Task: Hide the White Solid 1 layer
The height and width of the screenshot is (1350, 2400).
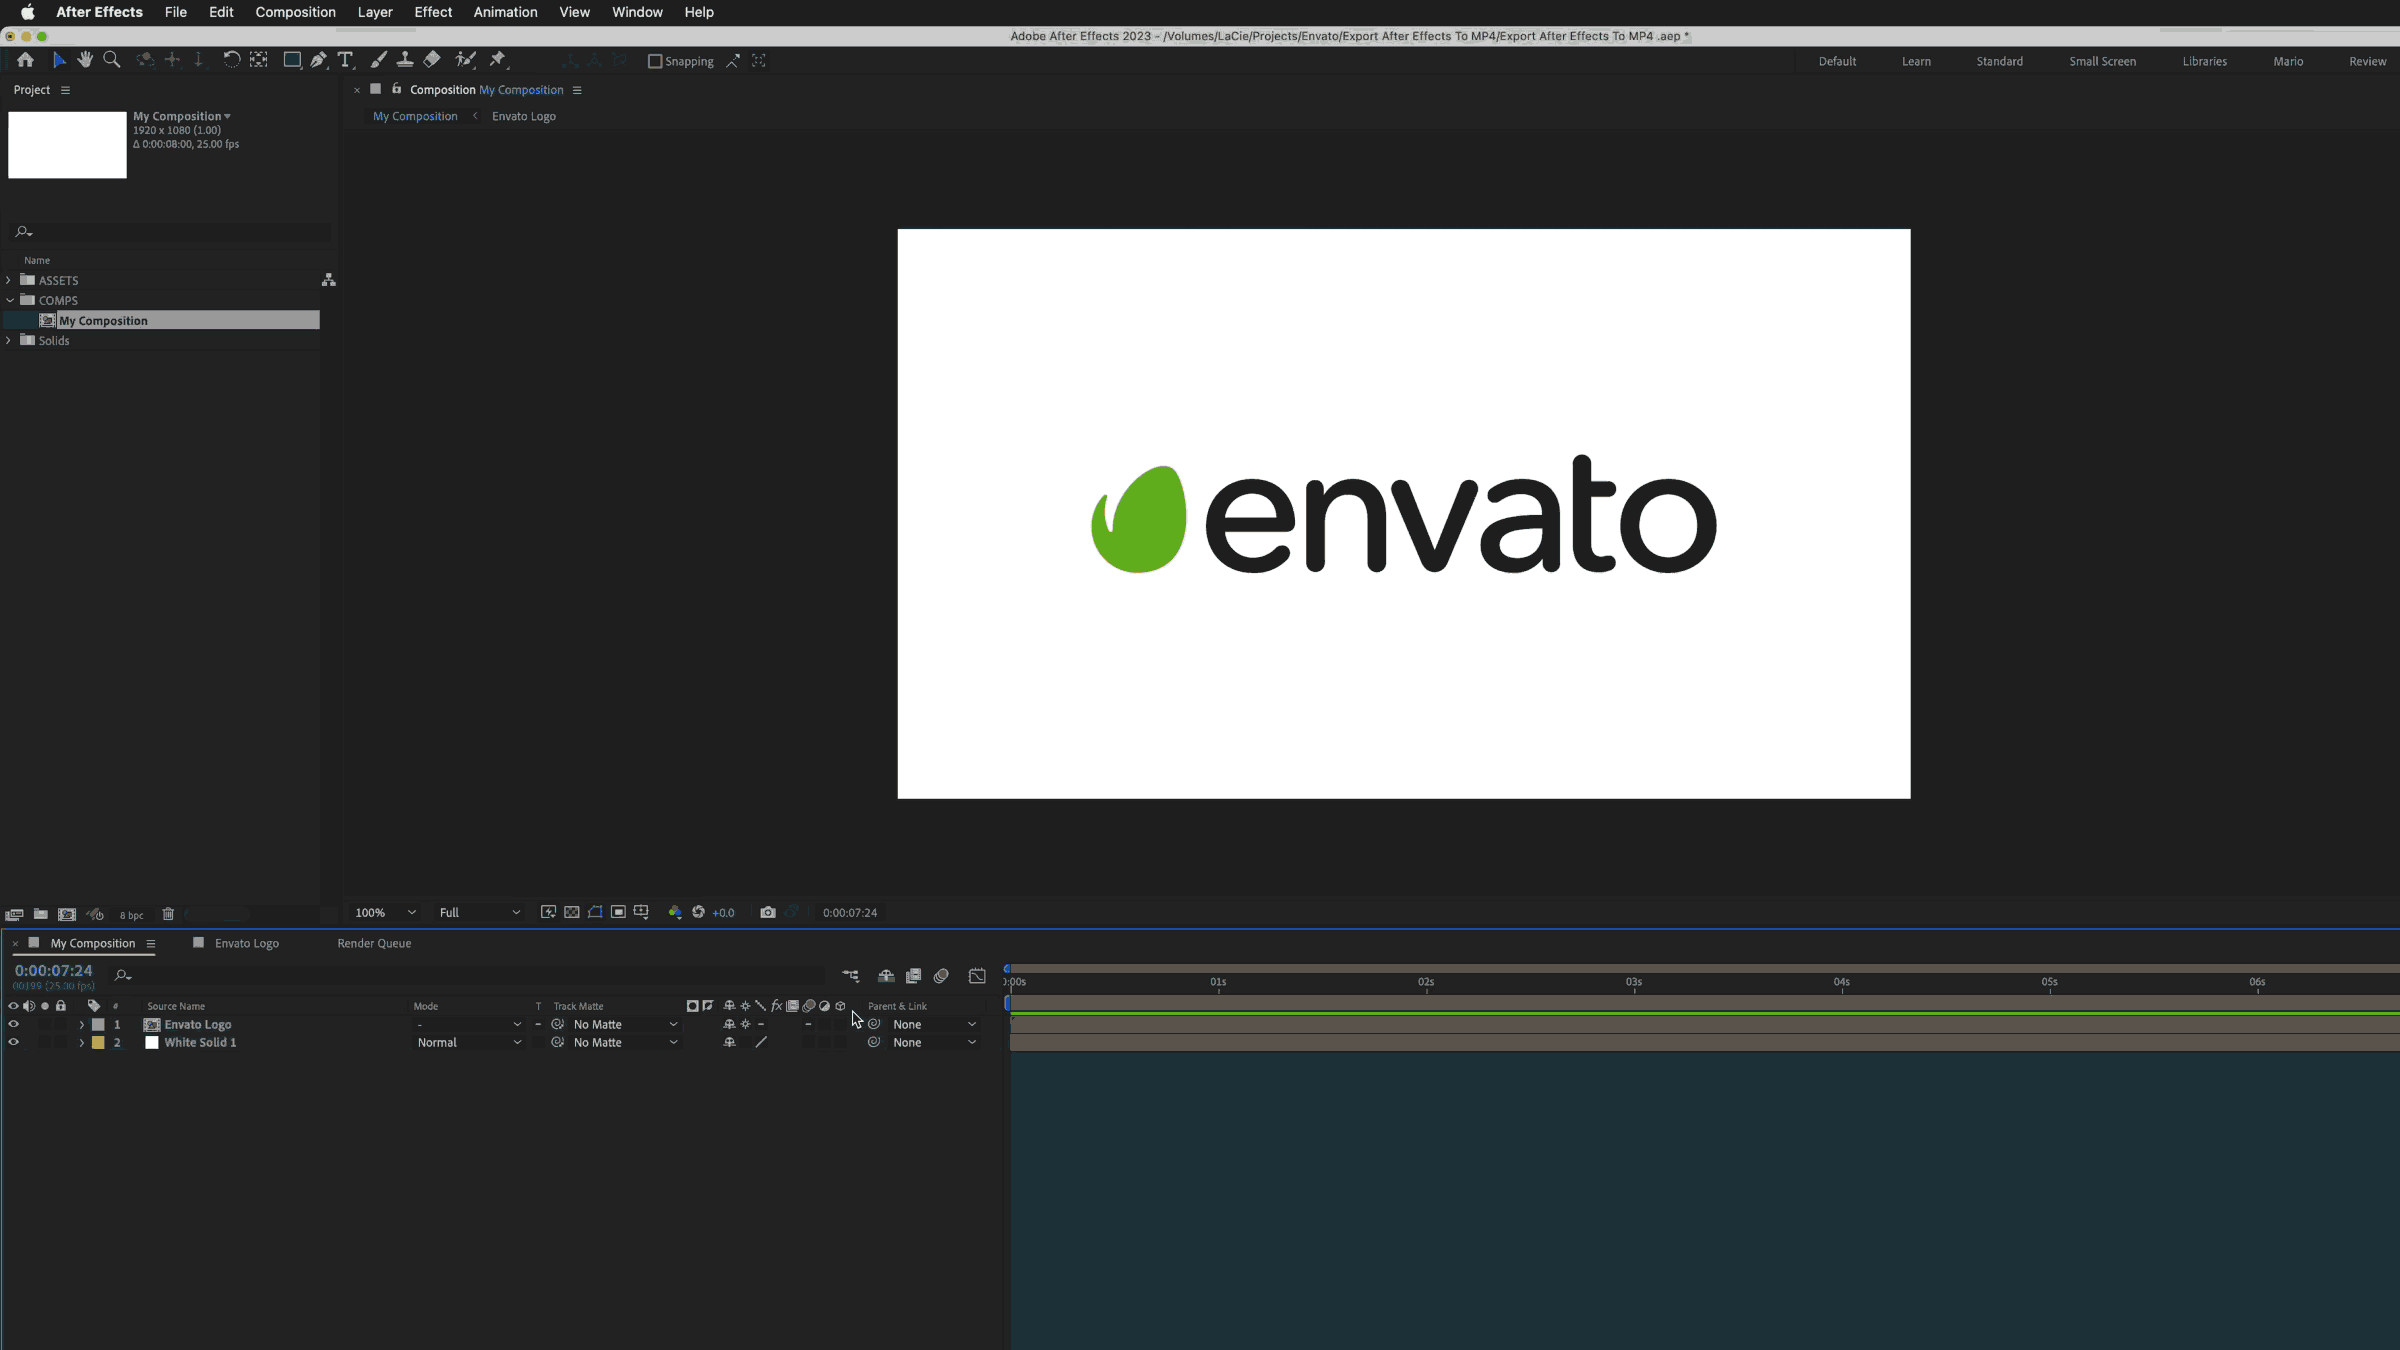Action: coord(13,1042)
